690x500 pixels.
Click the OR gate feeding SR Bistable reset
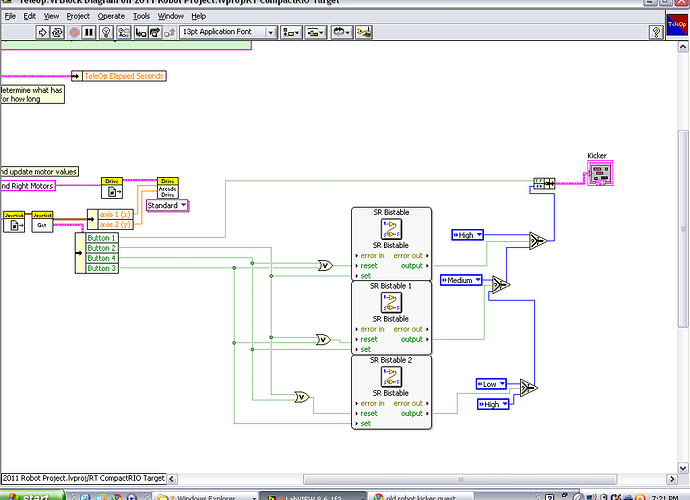325,265
